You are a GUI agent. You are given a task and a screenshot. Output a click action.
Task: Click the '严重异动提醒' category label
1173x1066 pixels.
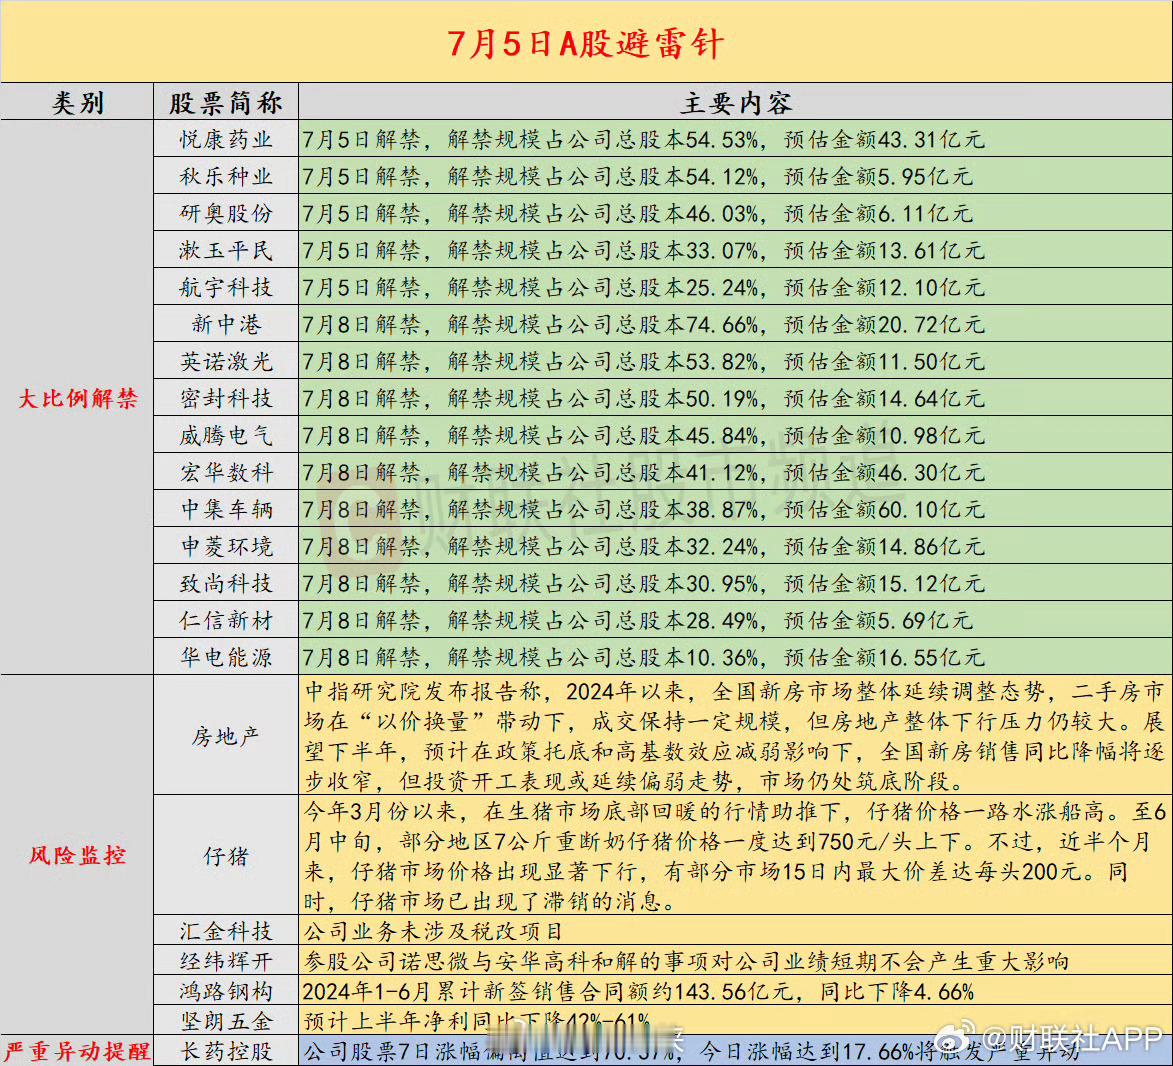[76, 1051]
